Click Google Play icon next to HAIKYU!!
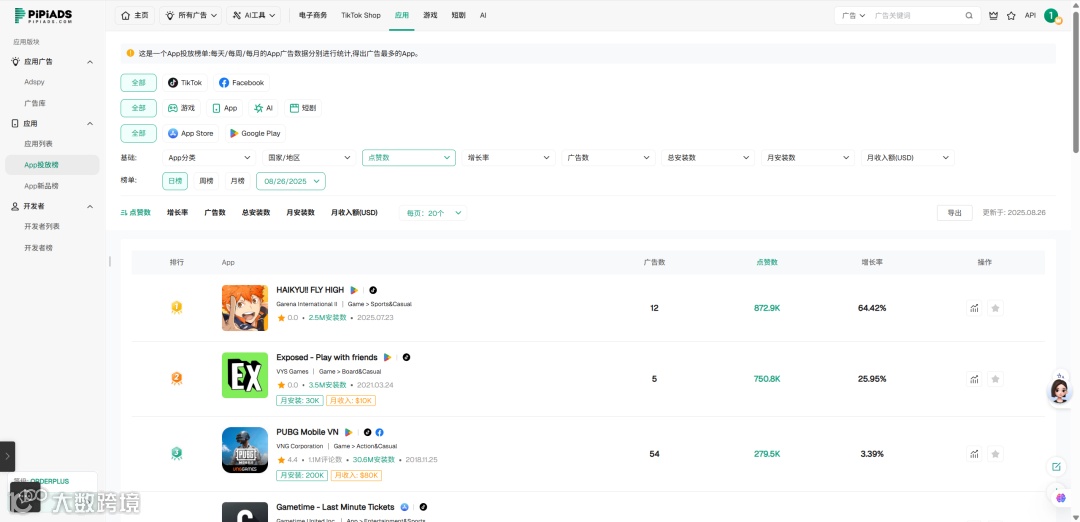Image resolution: width=1080 pixels, height=522 pixels. (354, 290)
